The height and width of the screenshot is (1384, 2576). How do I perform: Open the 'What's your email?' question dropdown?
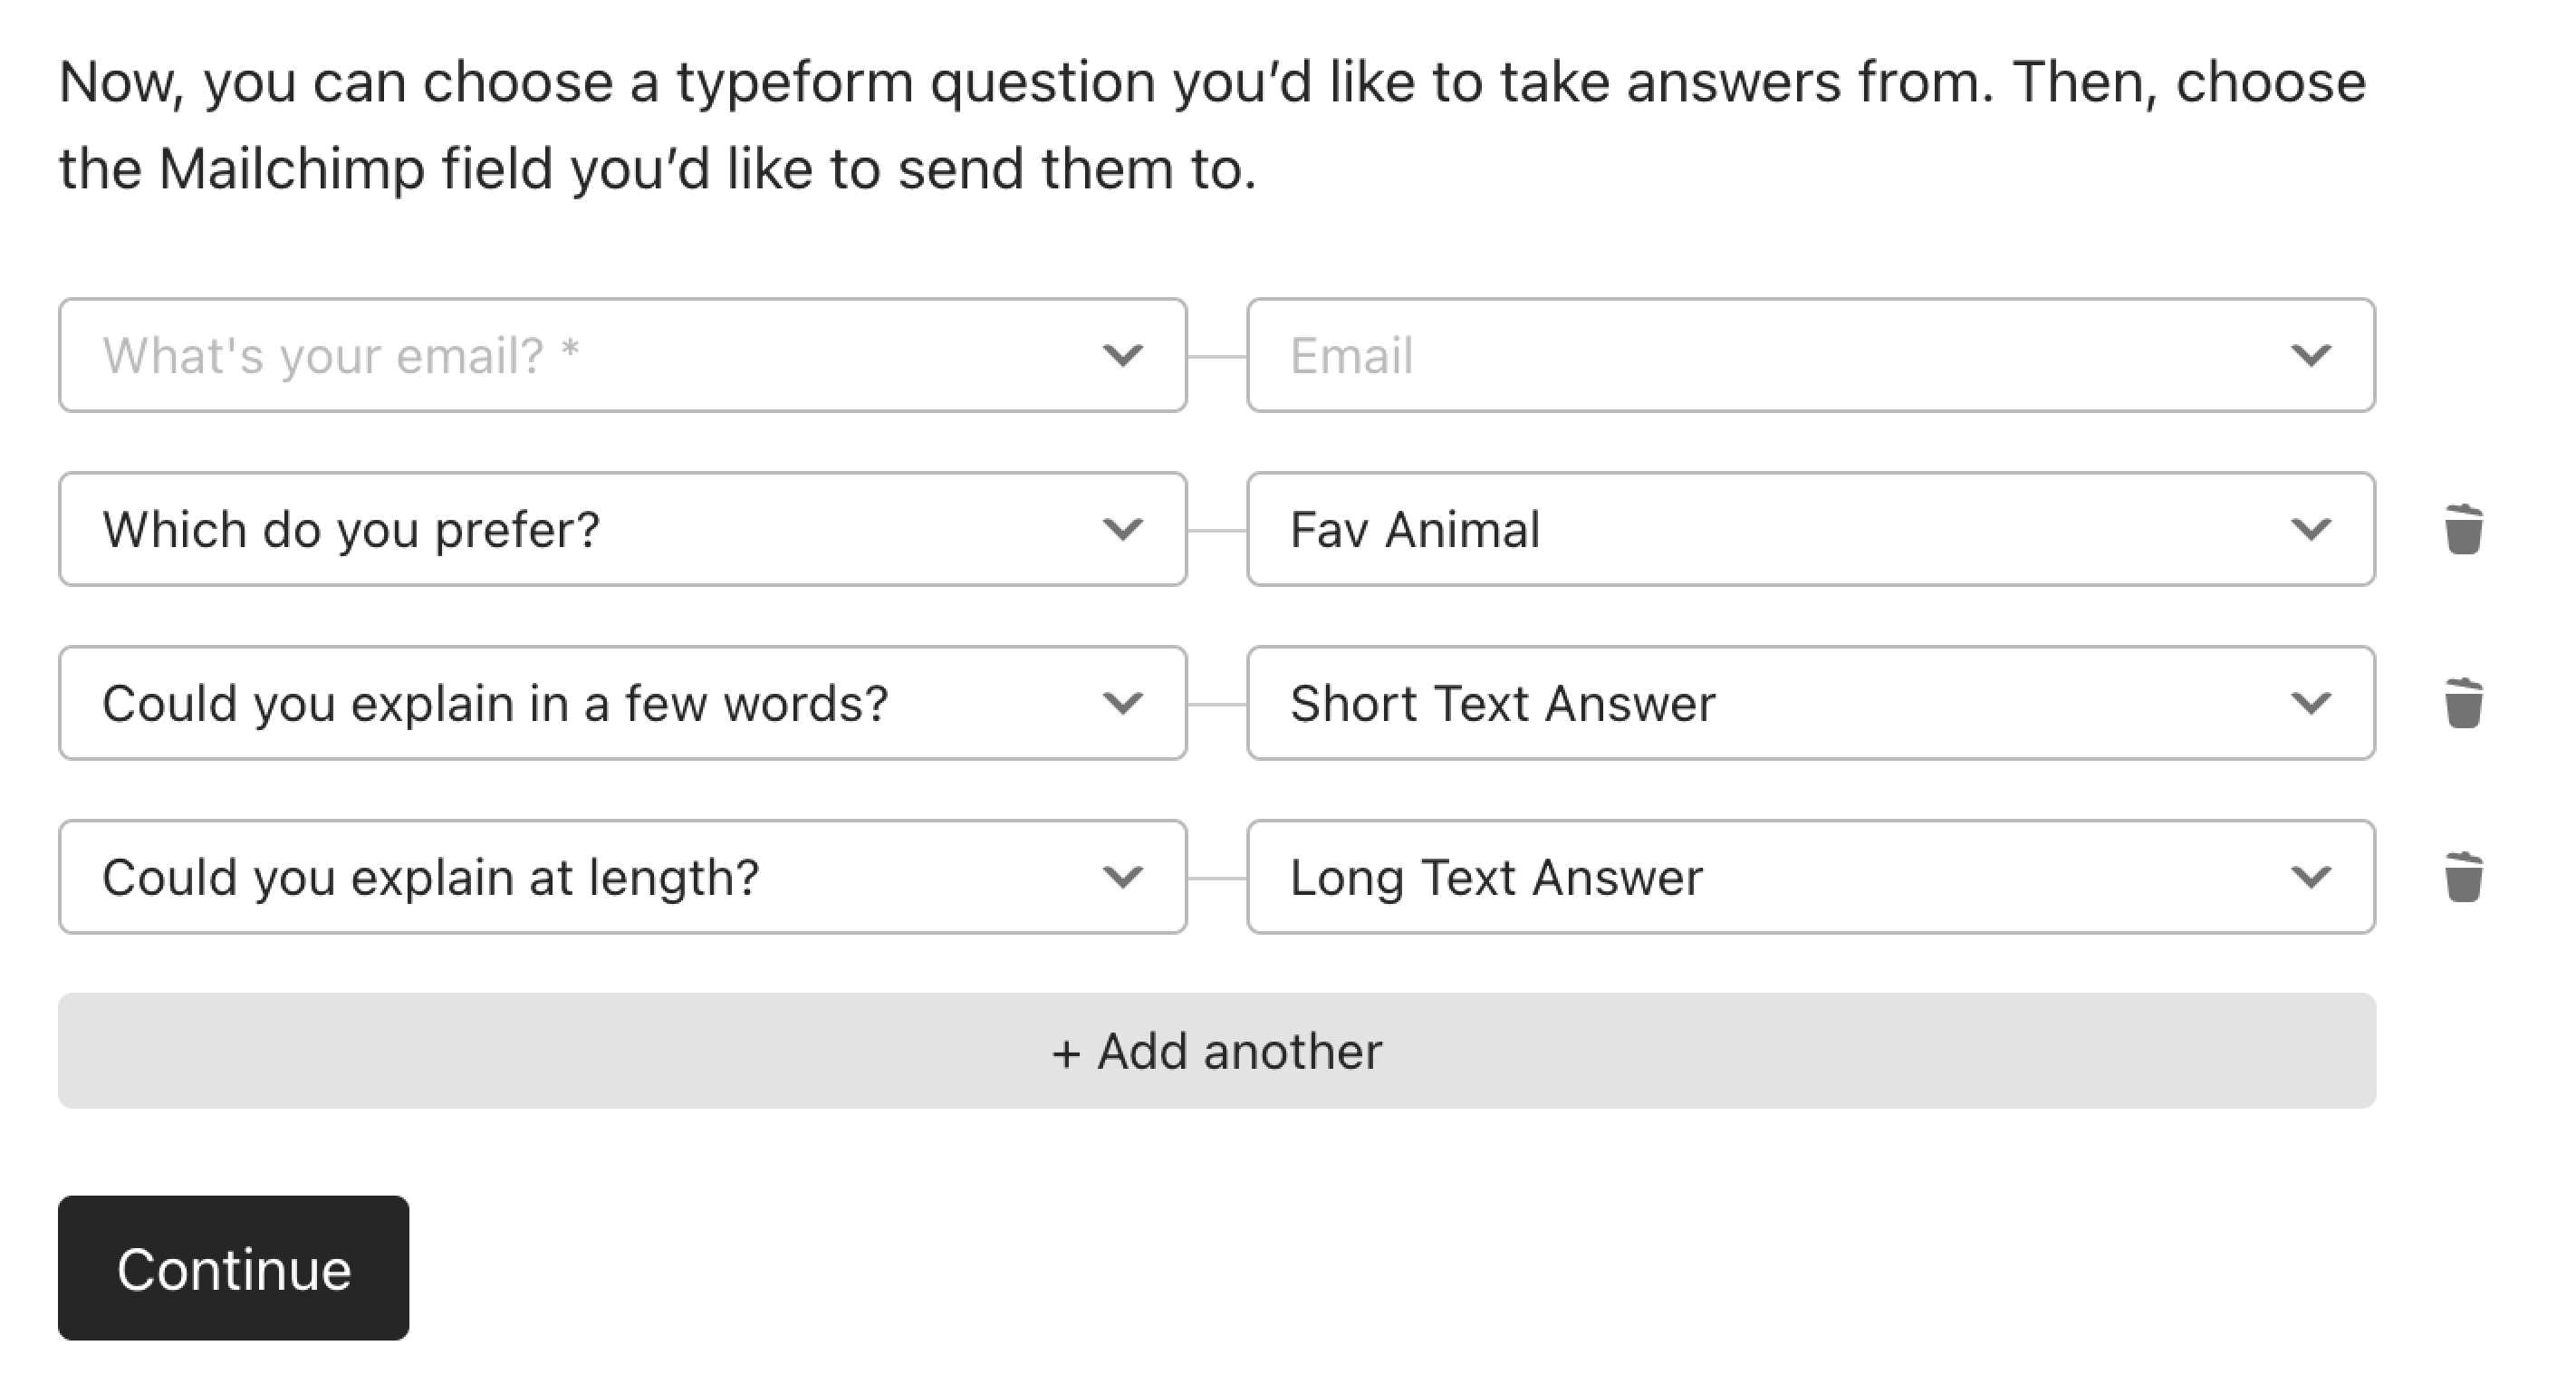623,355
